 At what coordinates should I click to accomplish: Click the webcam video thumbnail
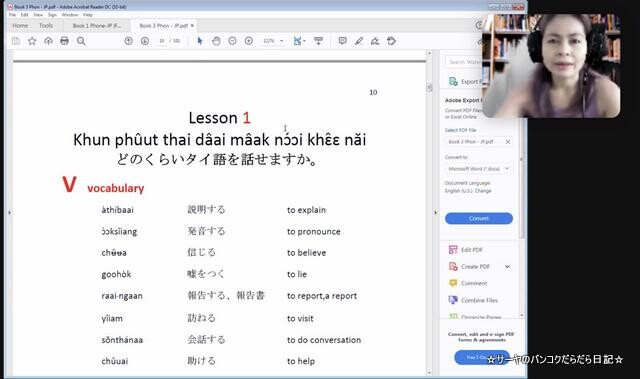(x=551, y=66)
